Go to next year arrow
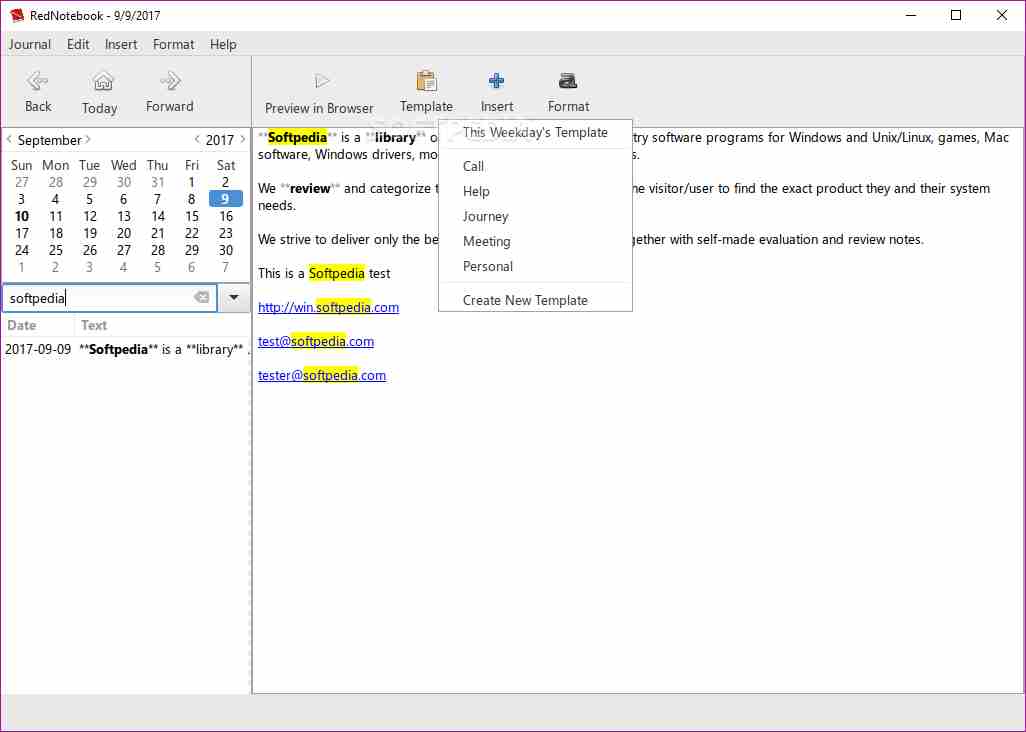The height and width of the screenshot is (732, 1026). 243,139
